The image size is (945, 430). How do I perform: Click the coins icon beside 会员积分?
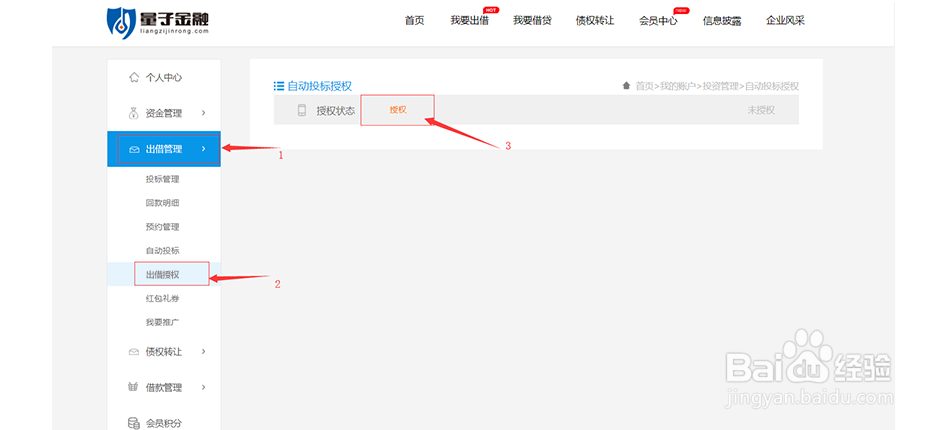(134, 423)
